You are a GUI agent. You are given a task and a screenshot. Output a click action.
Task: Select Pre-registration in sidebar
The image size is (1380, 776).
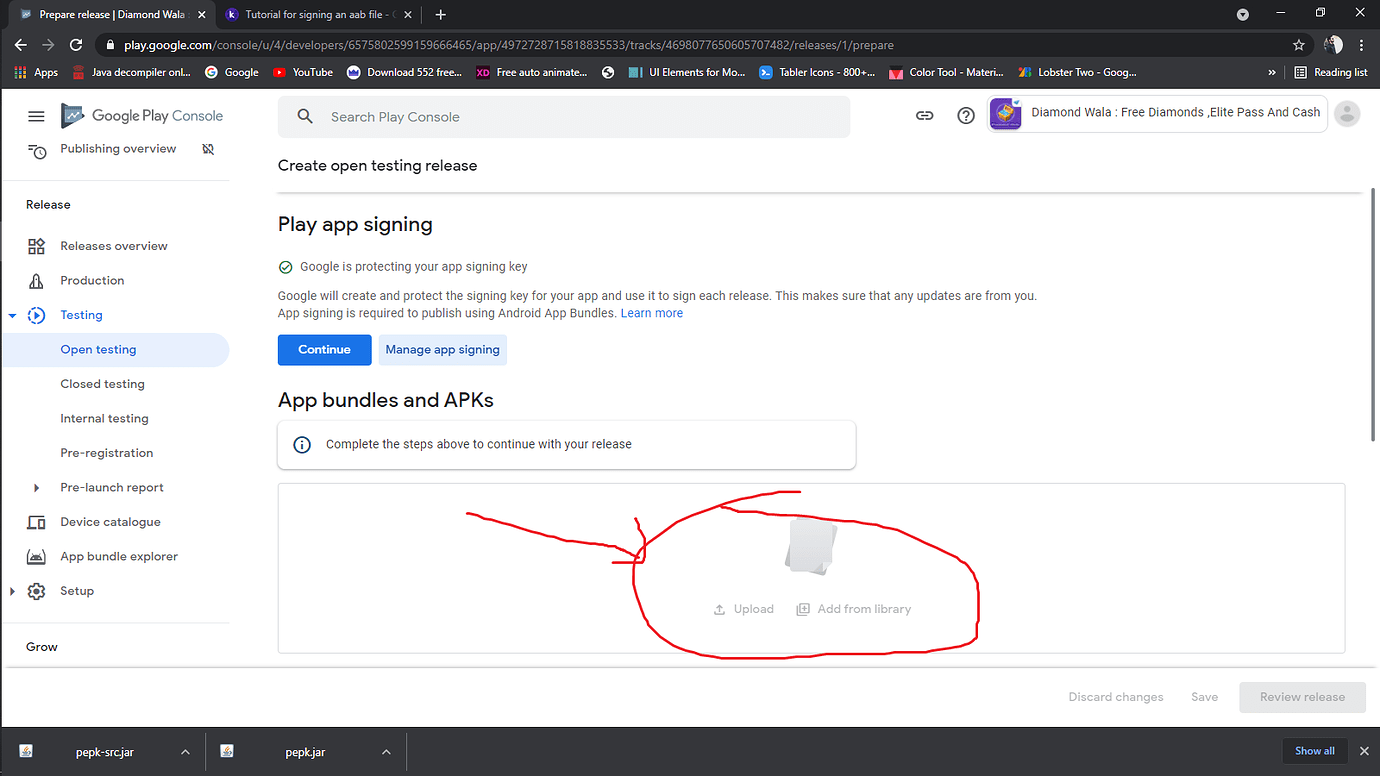tap(106, 453)
